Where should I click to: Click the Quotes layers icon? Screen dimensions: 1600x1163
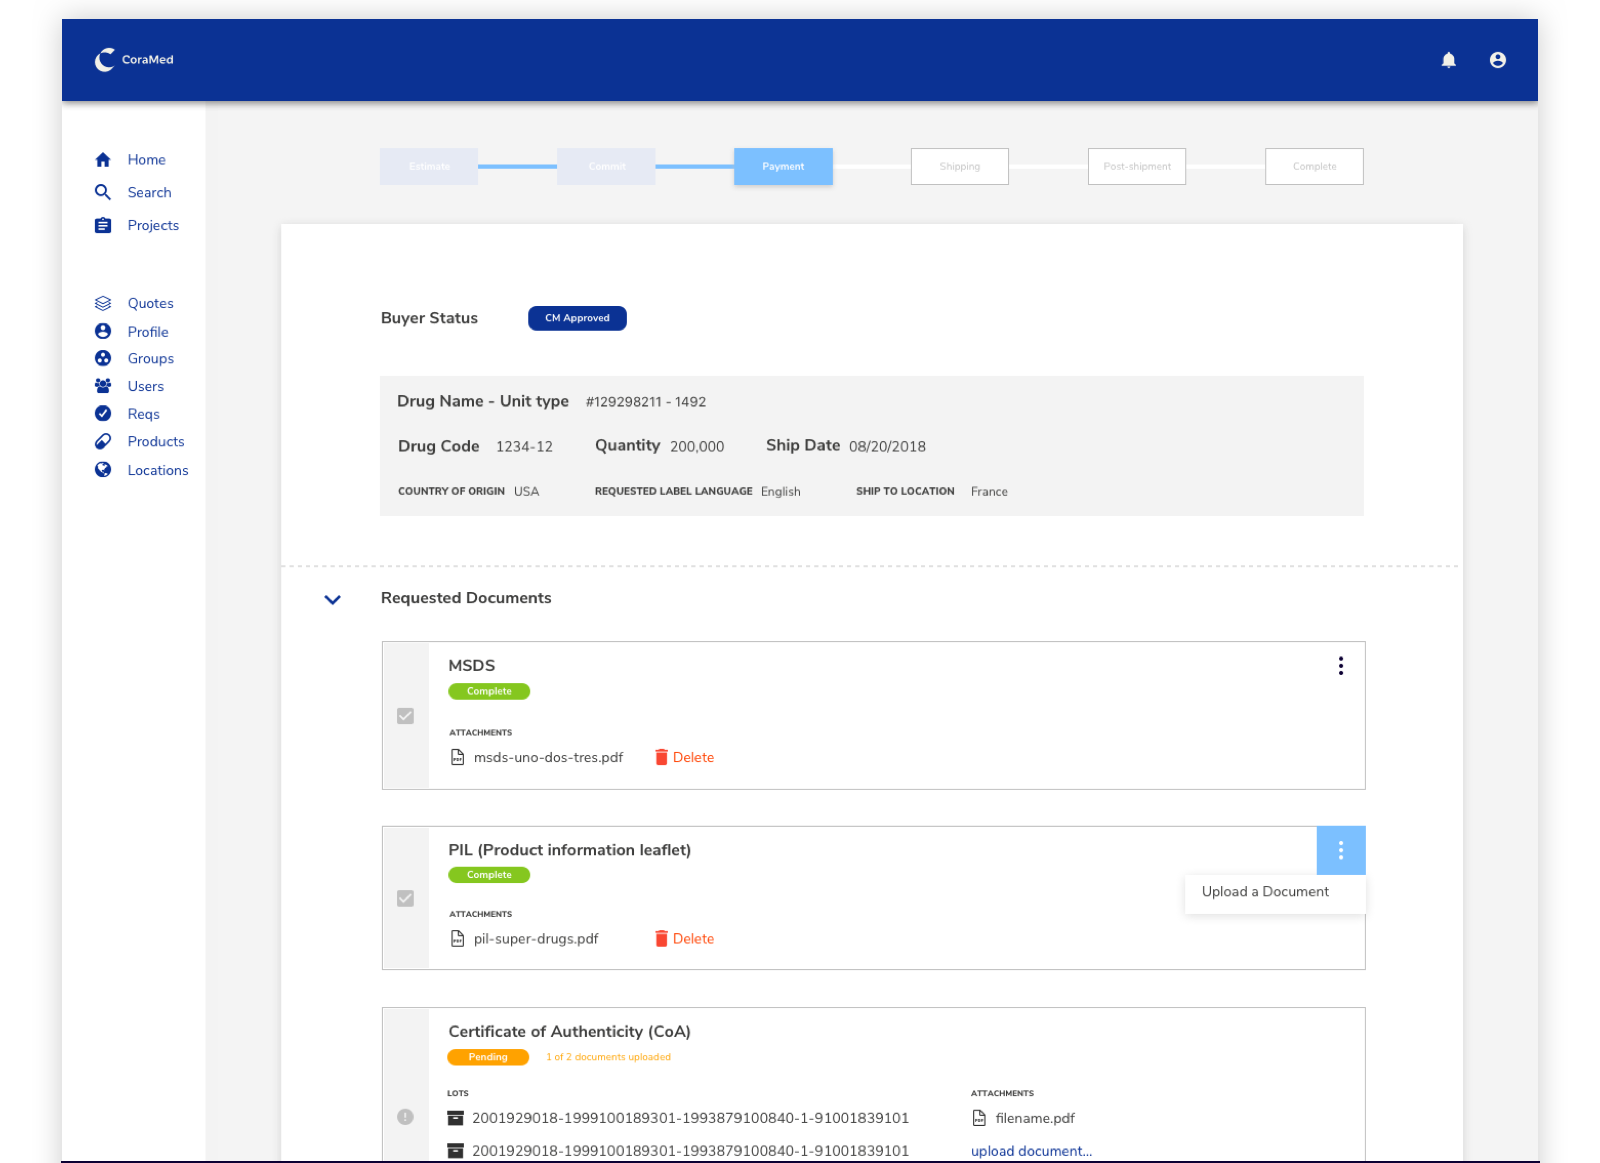[x=103, y=303]
